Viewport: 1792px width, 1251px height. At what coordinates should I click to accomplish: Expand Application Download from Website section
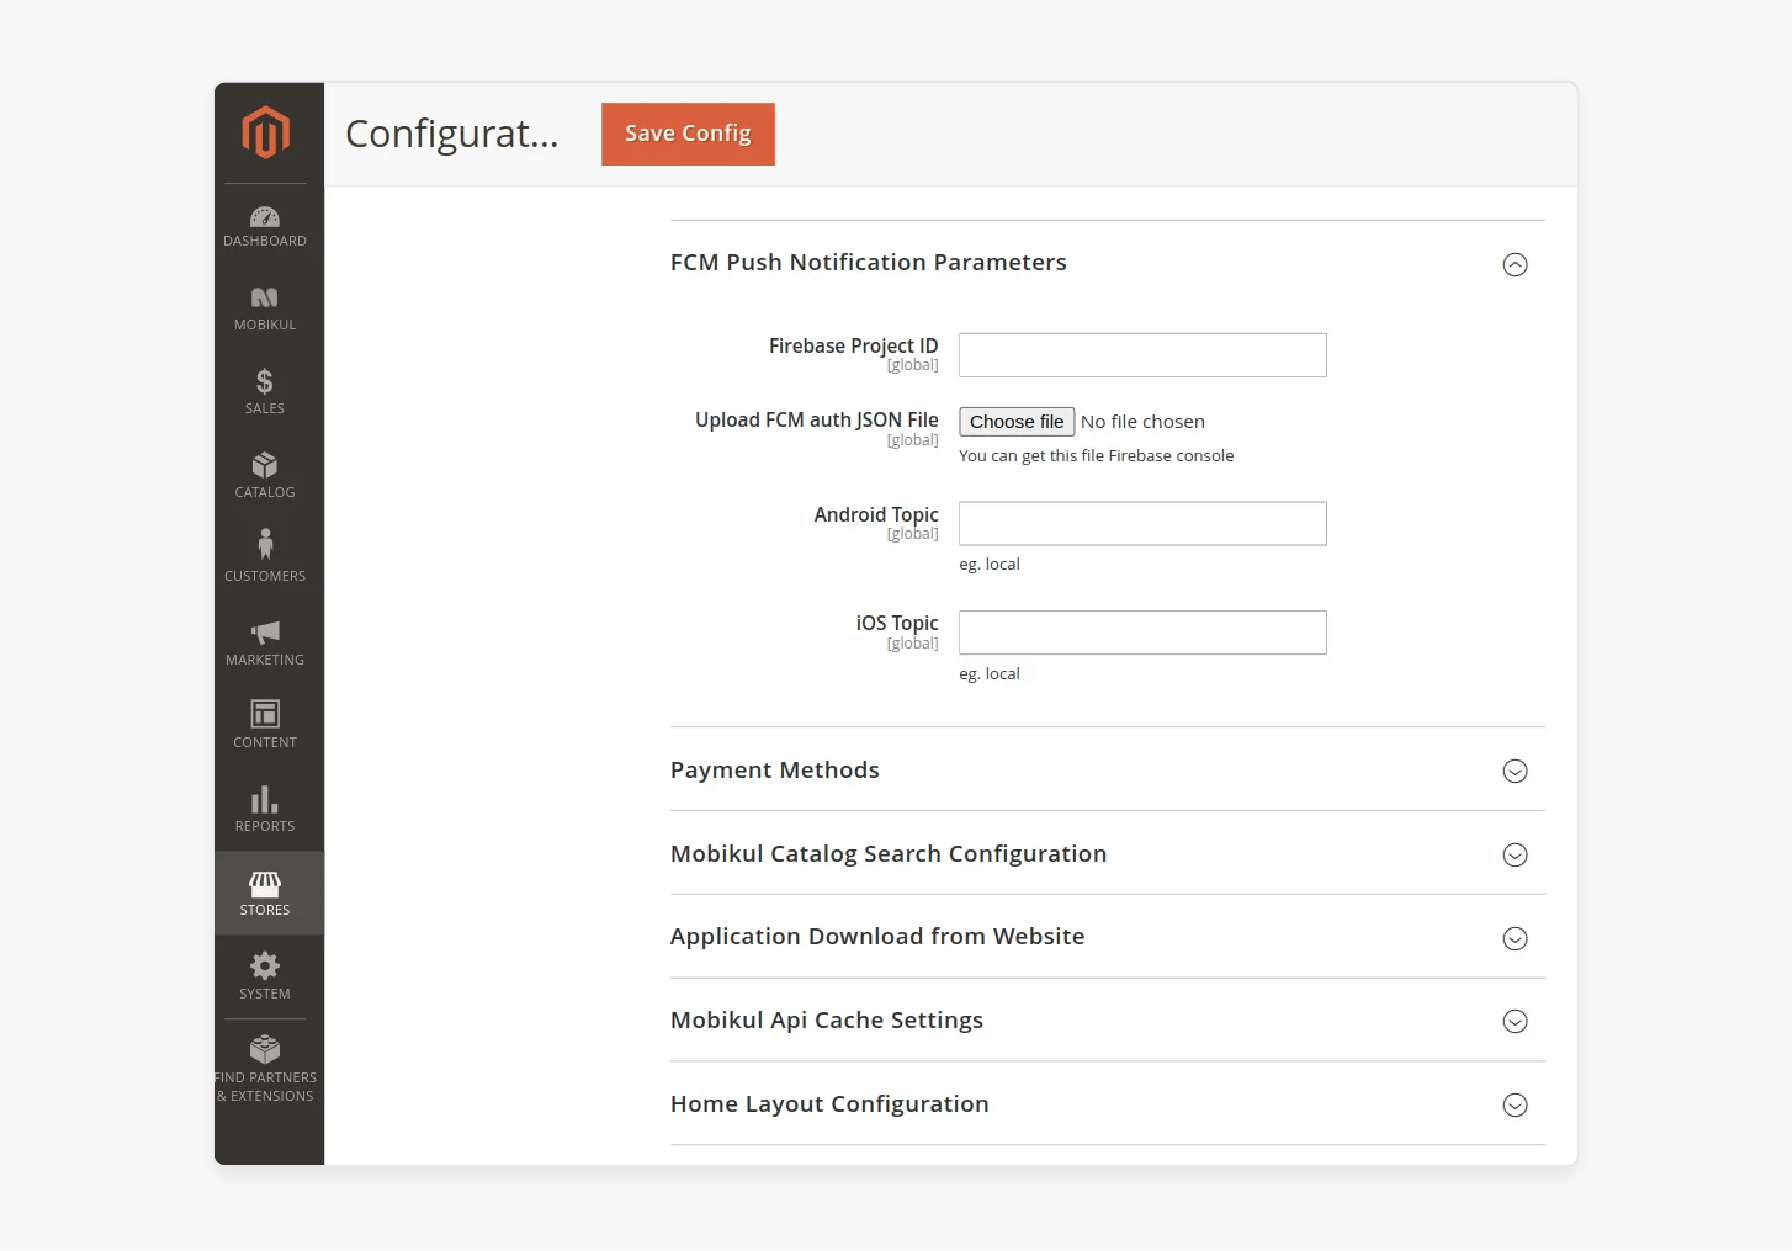[1515, 938]
